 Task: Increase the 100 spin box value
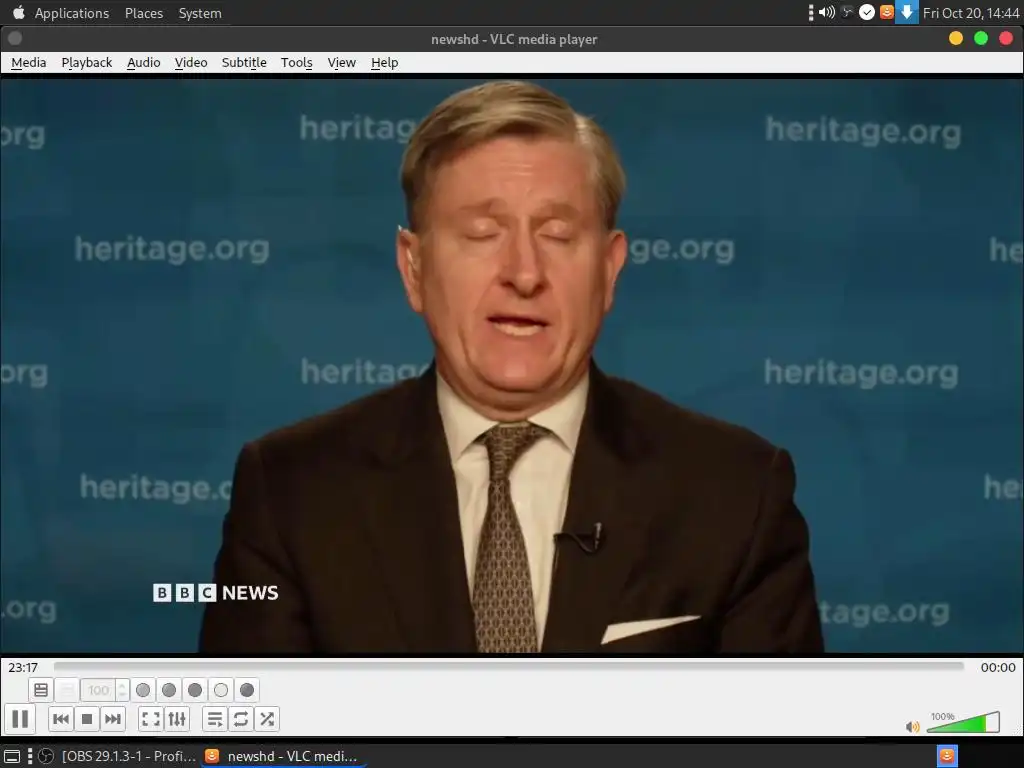[122, 684]
